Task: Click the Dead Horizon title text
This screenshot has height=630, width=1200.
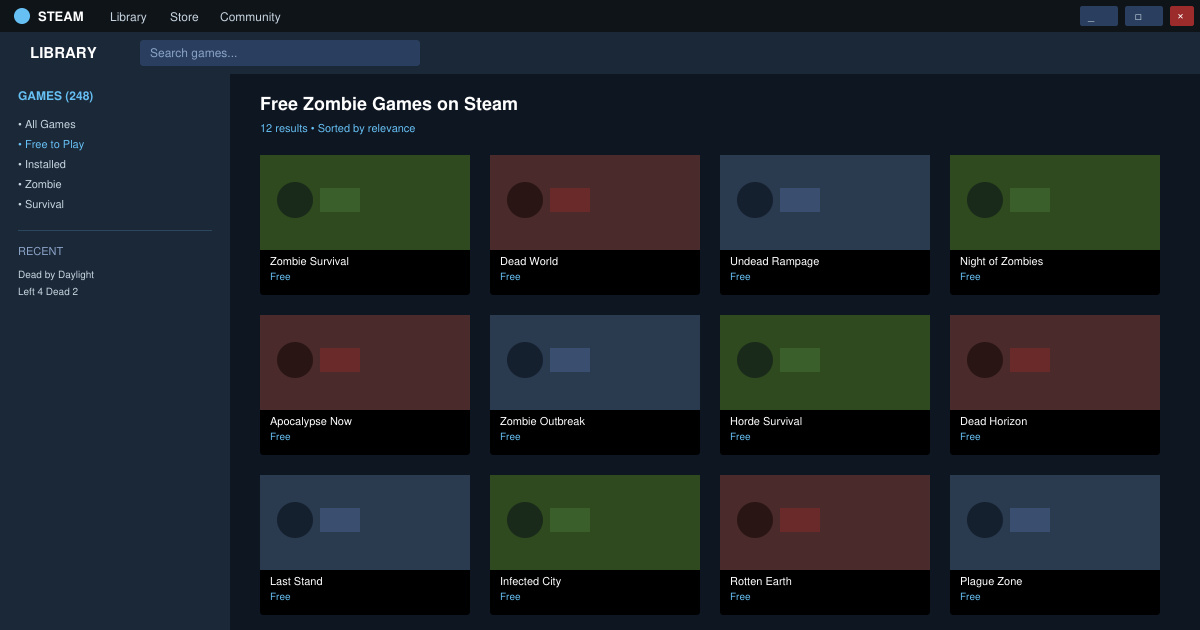Action: (993, 421)
